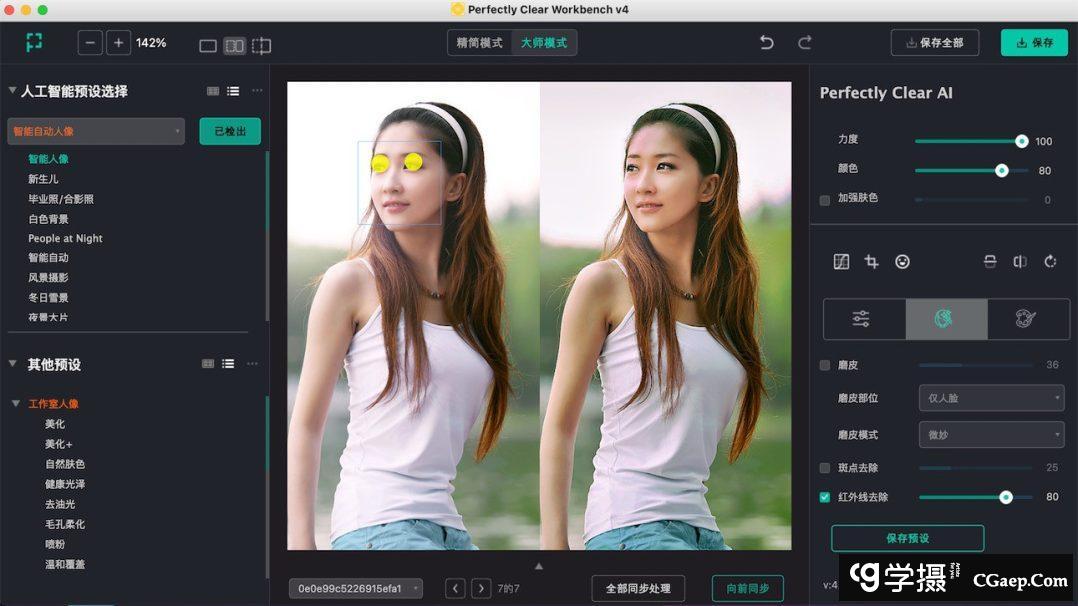The width and height of the screenshot is (1078, 606).
Task: Switch to single image view icon
Action: coord(208,46)
